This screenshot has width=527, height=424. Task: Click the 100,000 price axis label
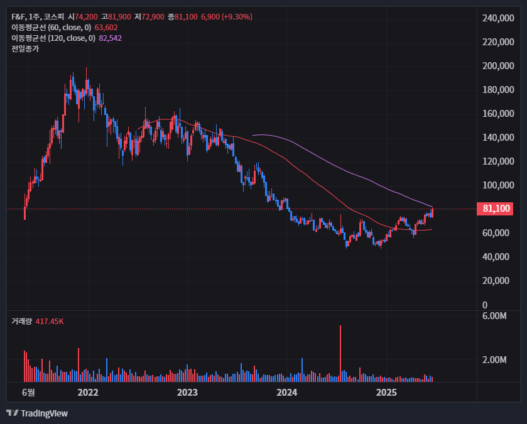498,185
